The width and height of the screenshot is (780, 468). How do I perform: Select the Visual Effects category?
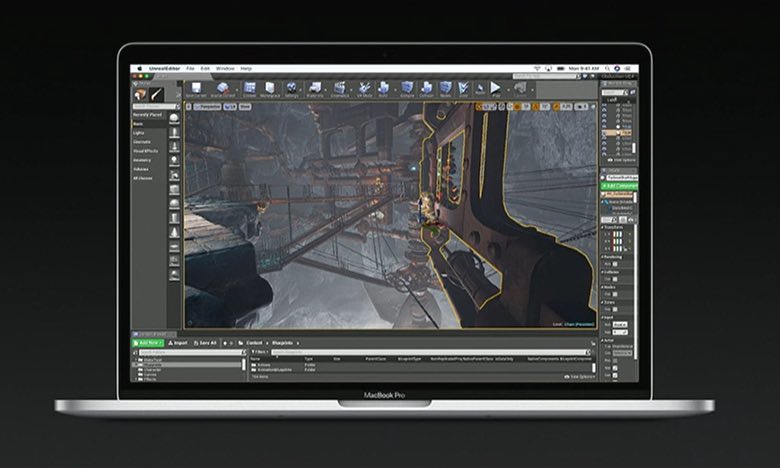pyautogui.click(x=145, y=151)
